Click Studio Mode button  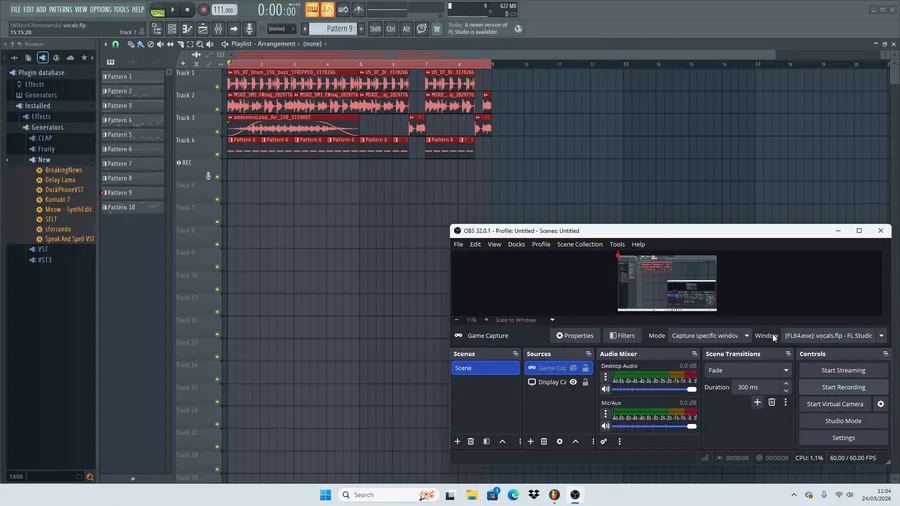[x=843, y=421]
